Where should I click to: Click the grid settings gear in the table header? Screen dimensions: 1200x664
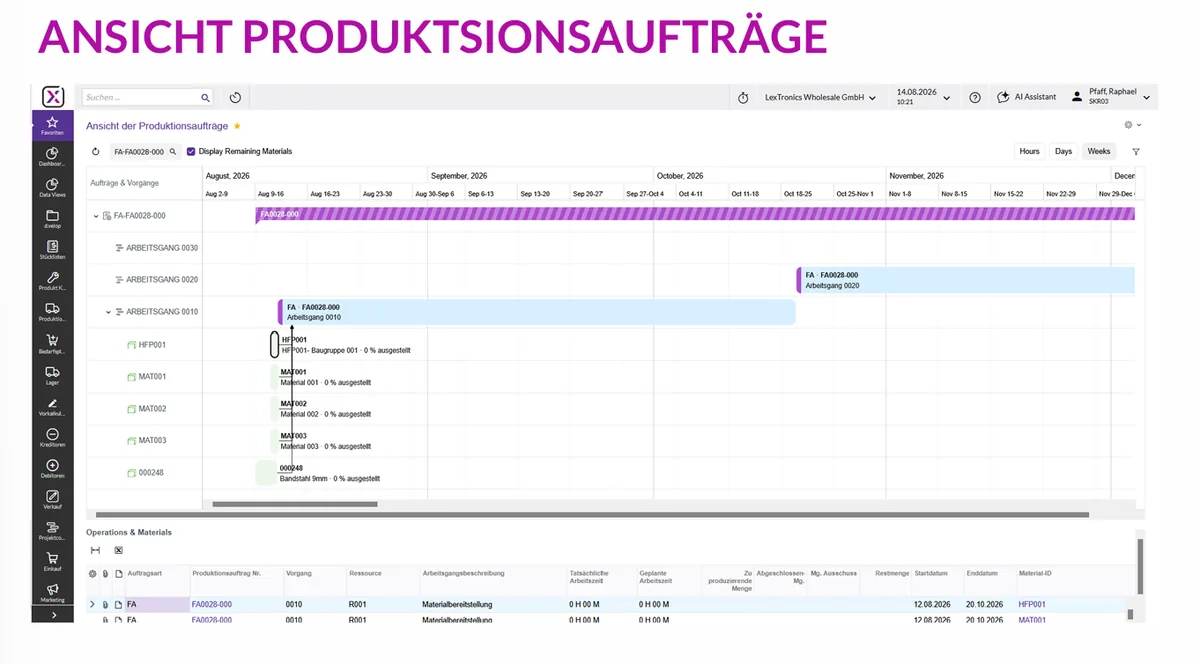click(x=93, y=574)
